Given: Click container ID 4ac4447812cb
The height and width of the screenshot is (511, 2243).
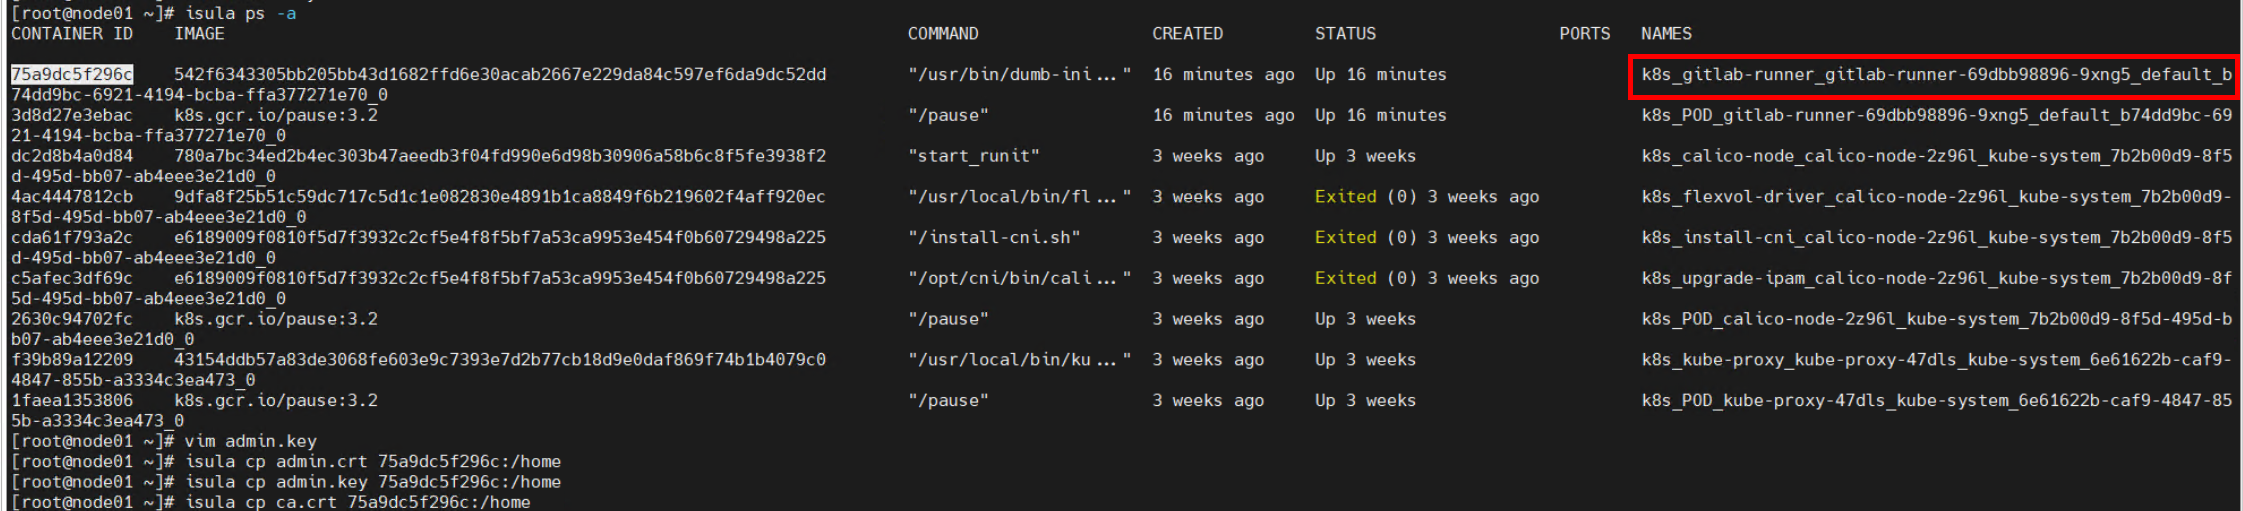Looking at the screenshot, I should (x=71, y=197).
